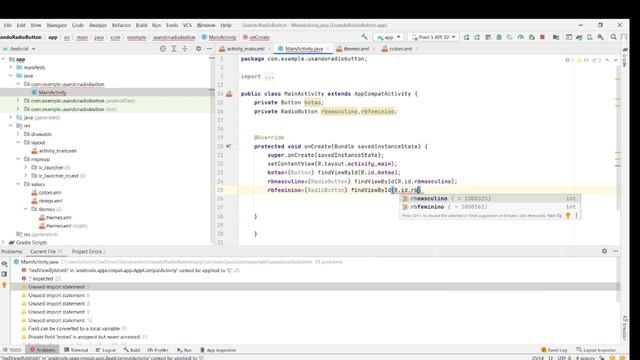Hide the Problems panel minus icon
This screenshot has height=360, width=640.
[615, 251]
